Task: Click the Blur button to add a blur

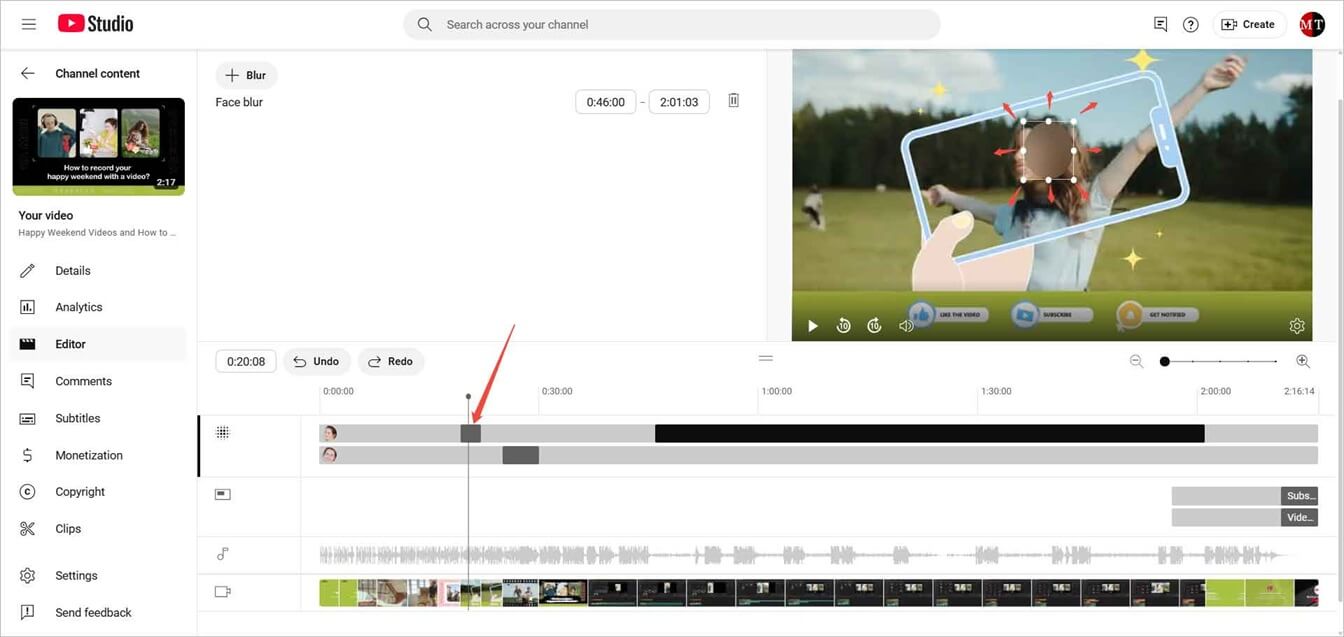Action: click(246, 74)
